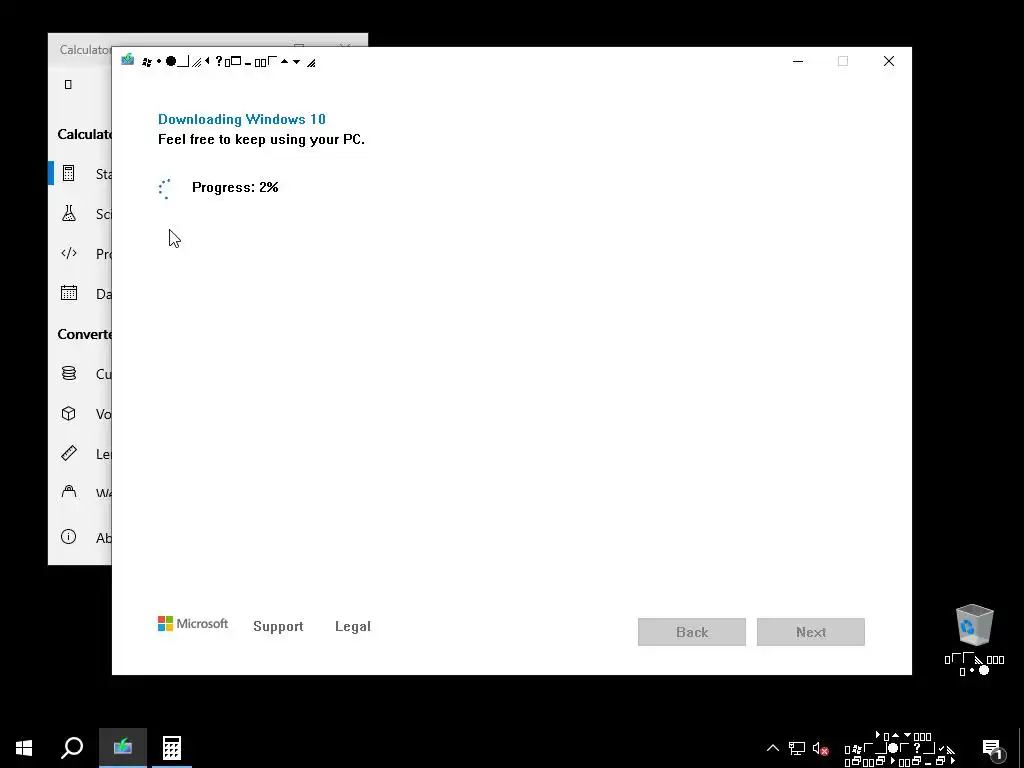The height and width of the screenshot is (768, 1024).
Task: Select the Scientific flask icon in Calculator
Action: [x=69, y=214]
